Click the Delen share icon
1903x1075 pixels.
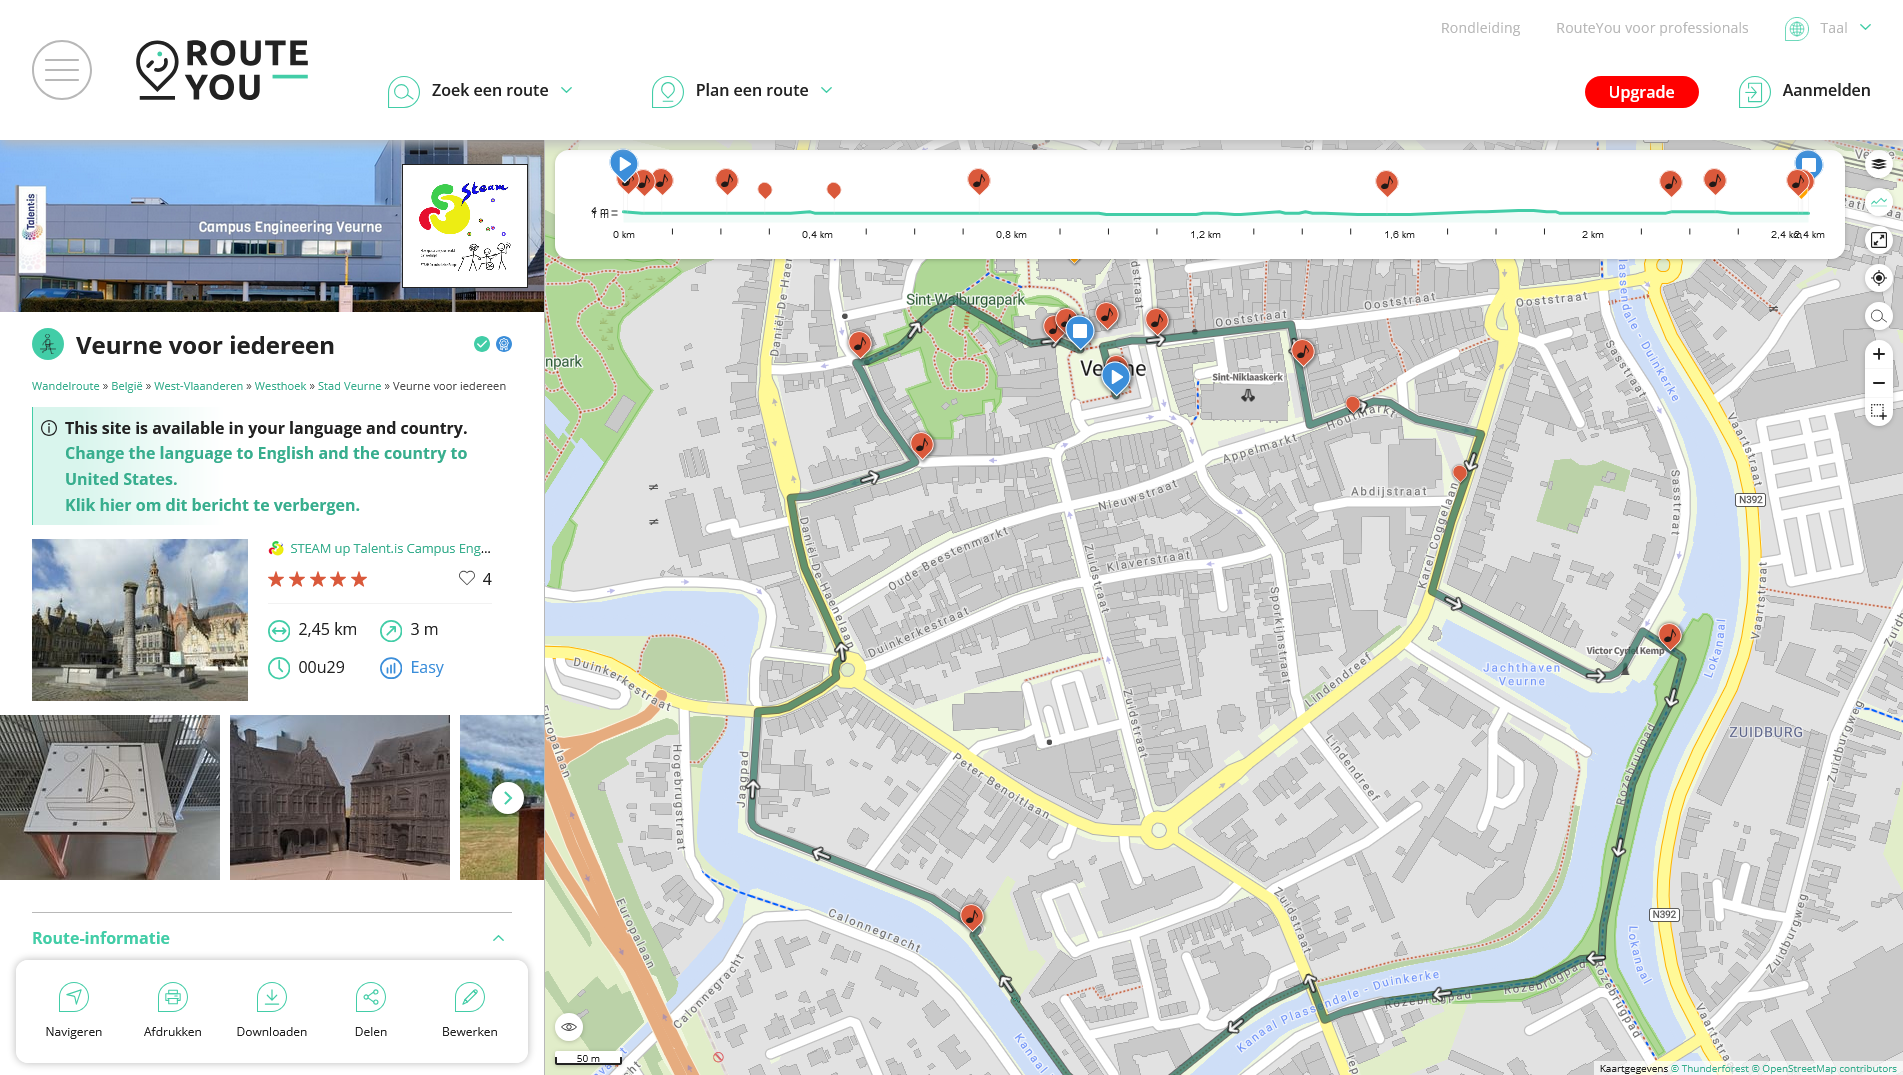tap(371, 997)
